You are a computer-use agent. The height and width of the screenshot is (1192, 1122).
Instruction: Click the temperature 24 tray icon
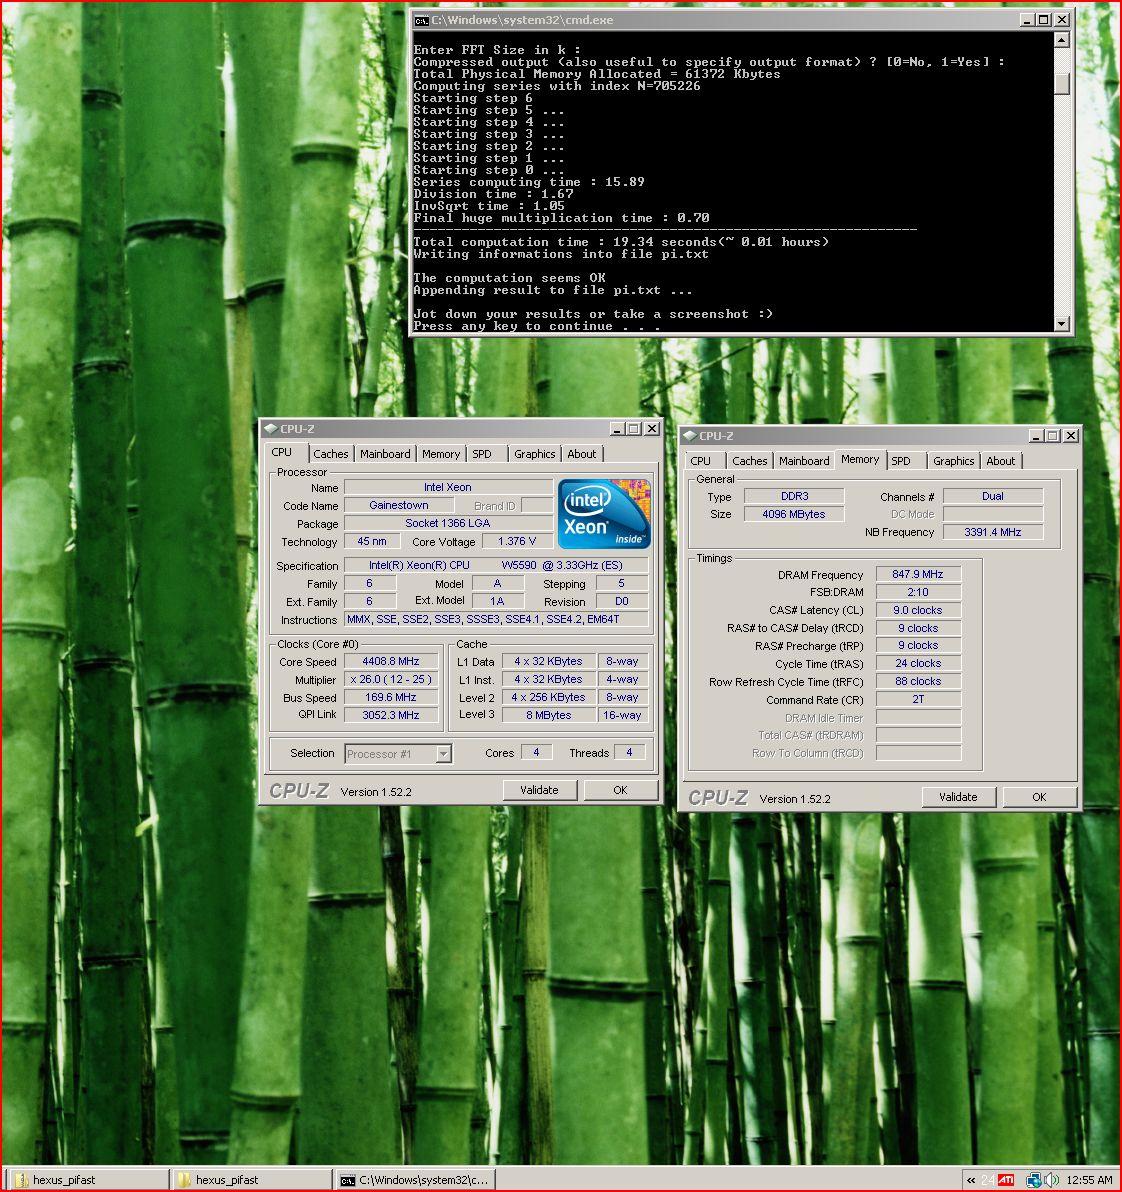point(988,1180)
